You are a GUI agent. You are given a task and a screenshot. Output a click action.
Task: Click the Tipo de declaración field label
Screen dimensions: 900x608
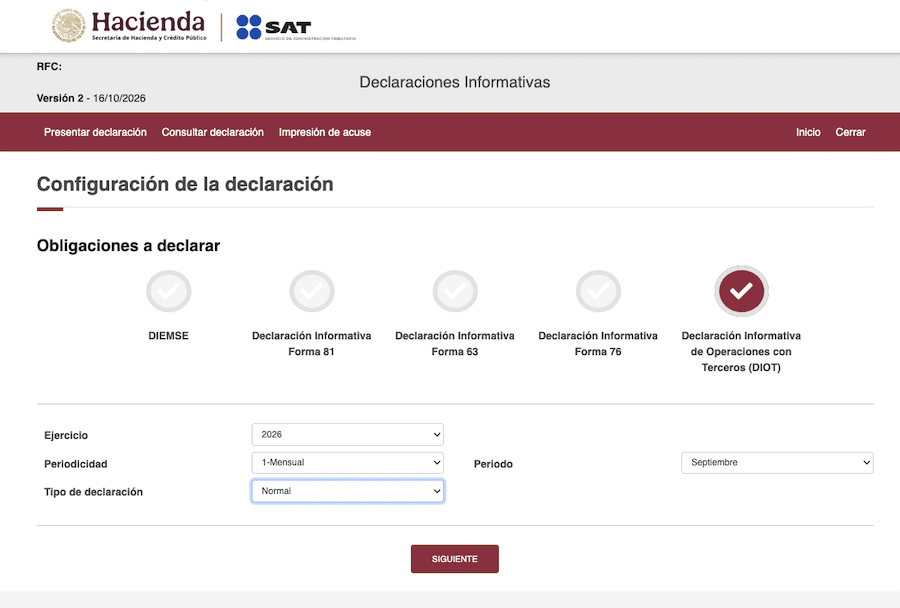(x=94, y=492)
